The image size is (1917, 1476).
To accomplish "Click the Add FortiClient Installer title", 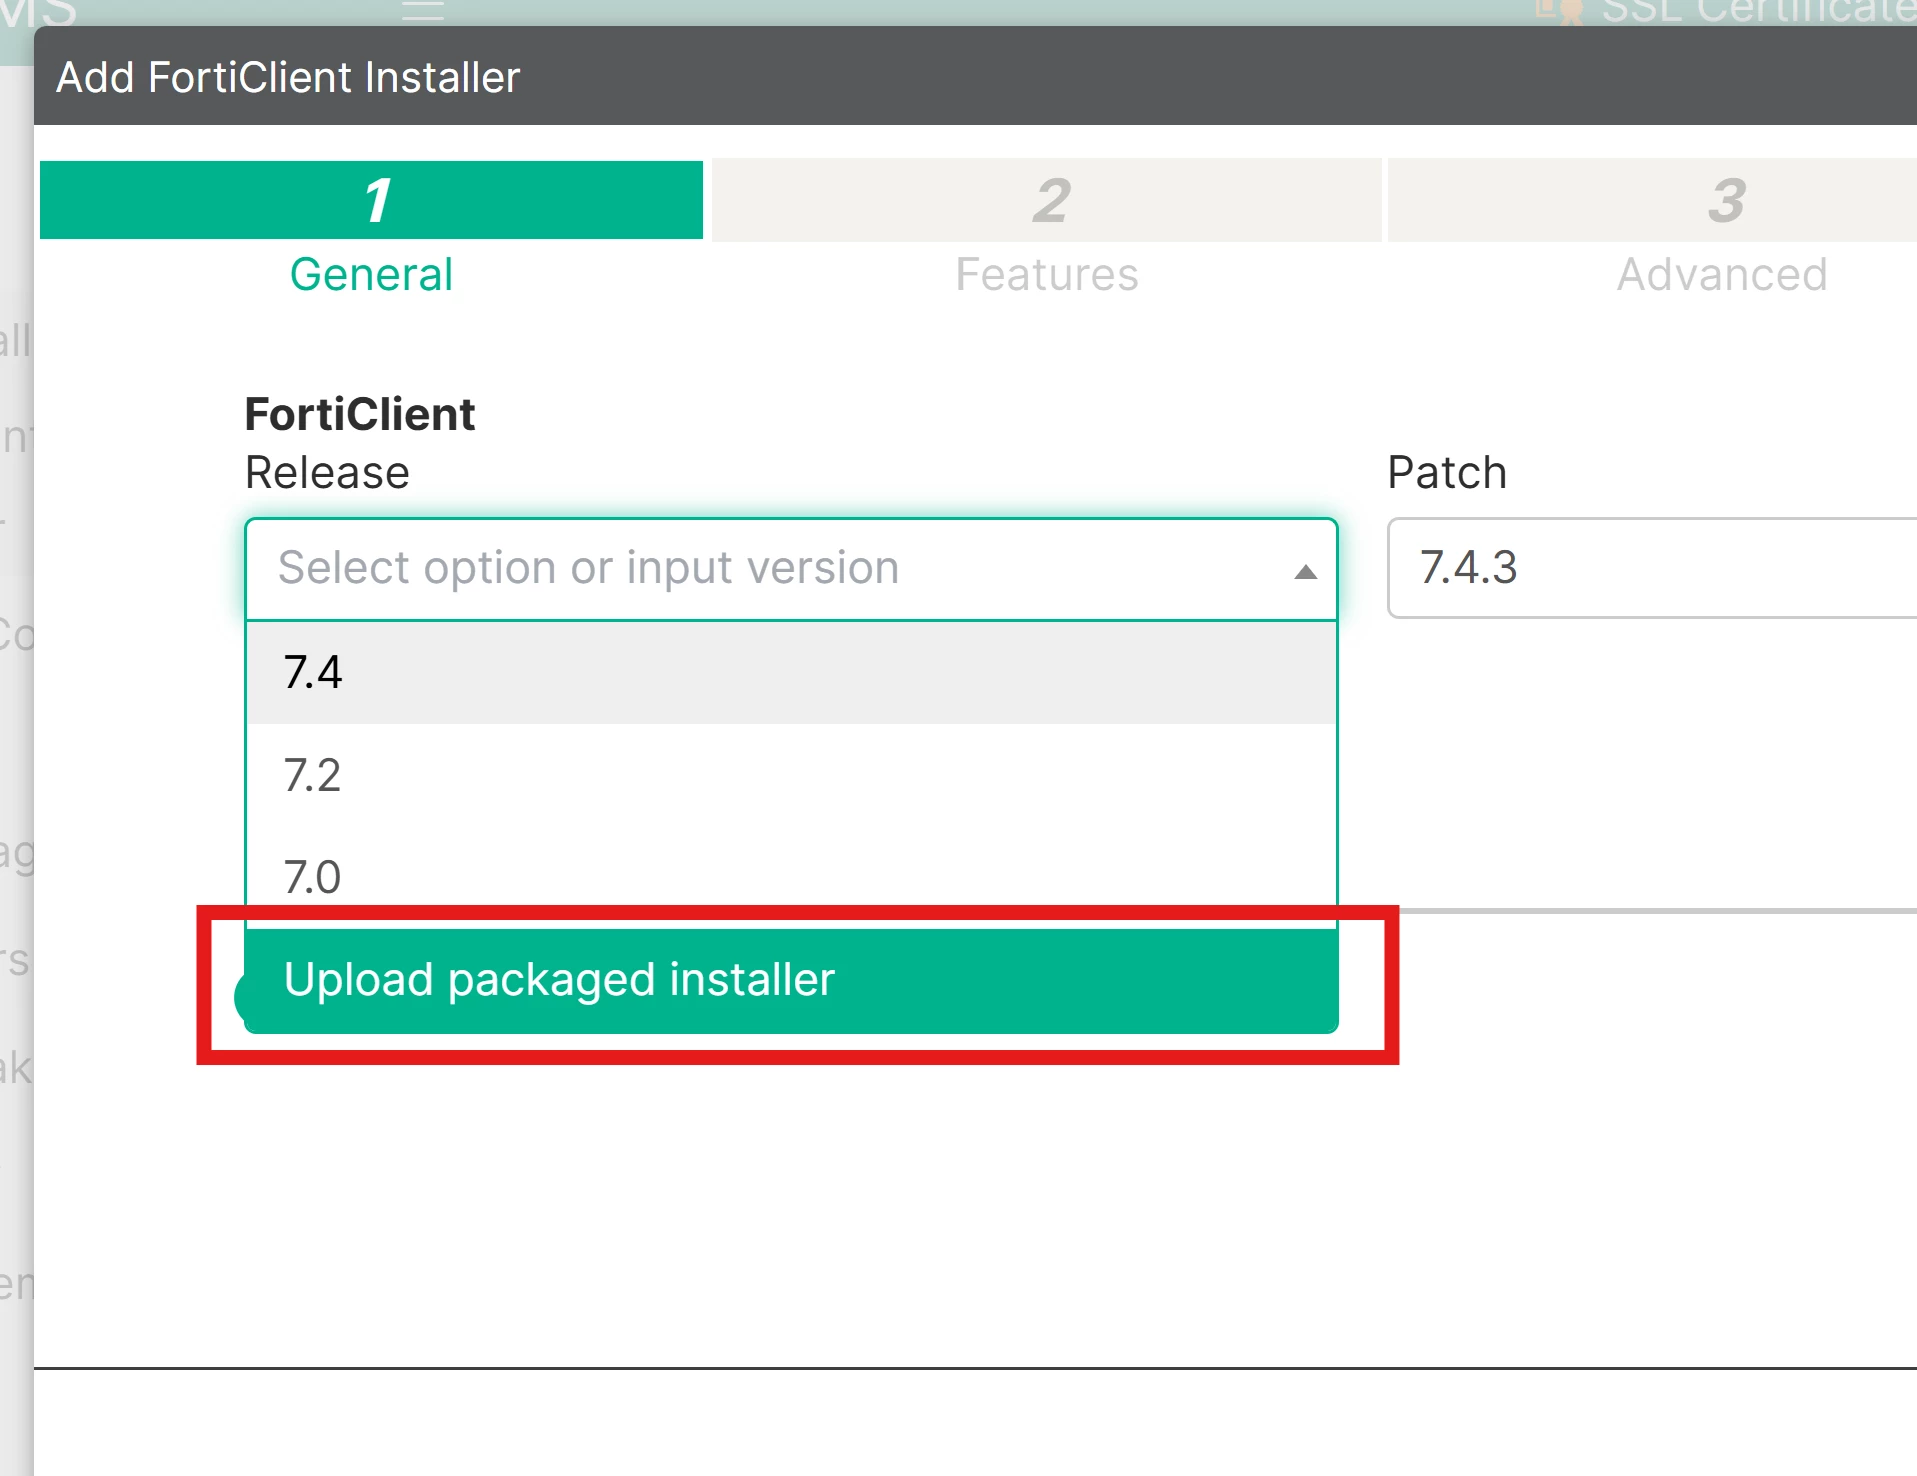I will click(x=288, y=77).
